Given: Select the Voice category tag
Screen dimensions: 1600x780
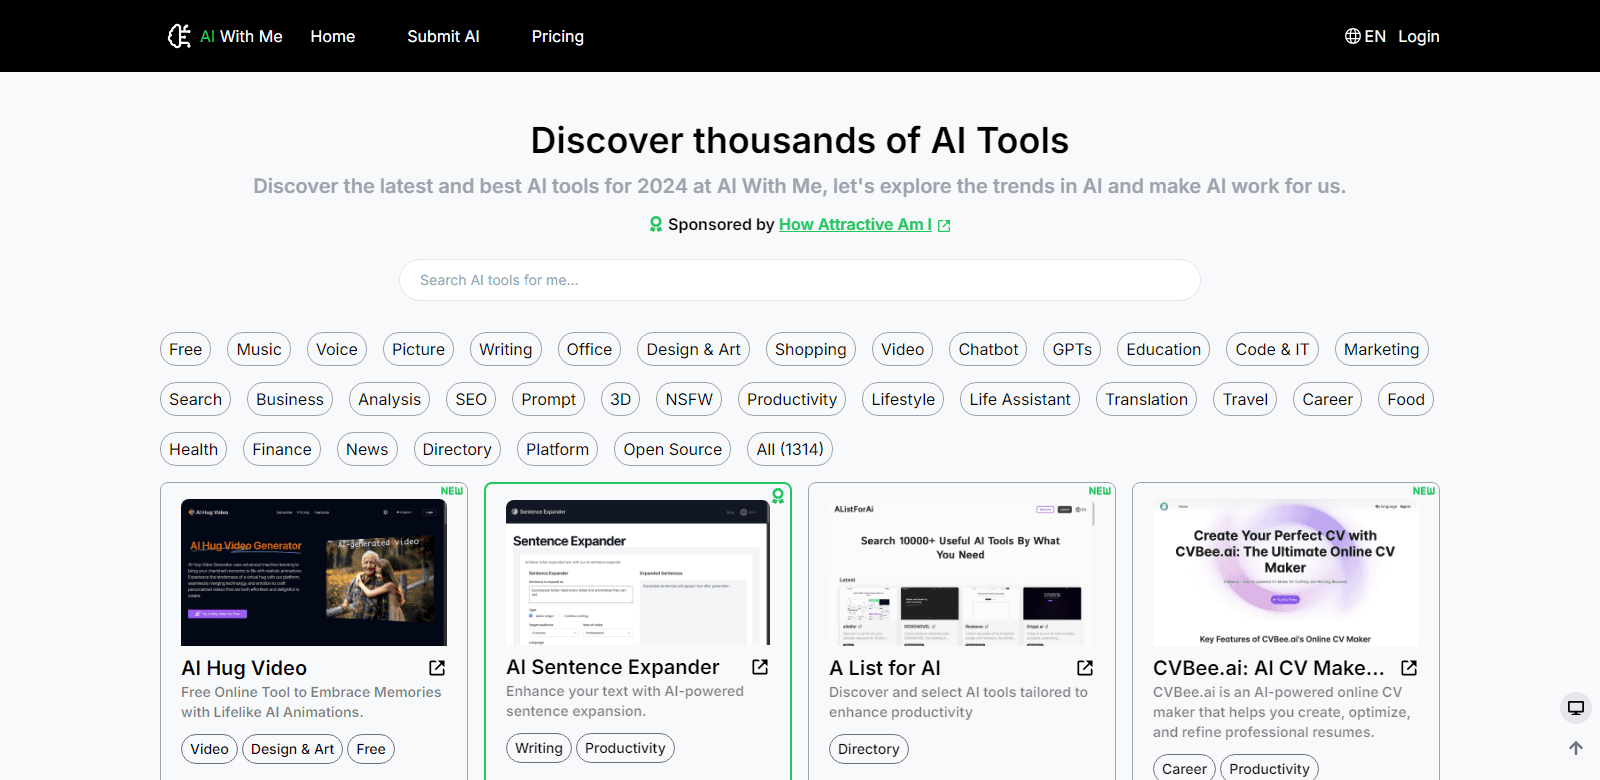Looking at the screenshot, I should point(337,349).
